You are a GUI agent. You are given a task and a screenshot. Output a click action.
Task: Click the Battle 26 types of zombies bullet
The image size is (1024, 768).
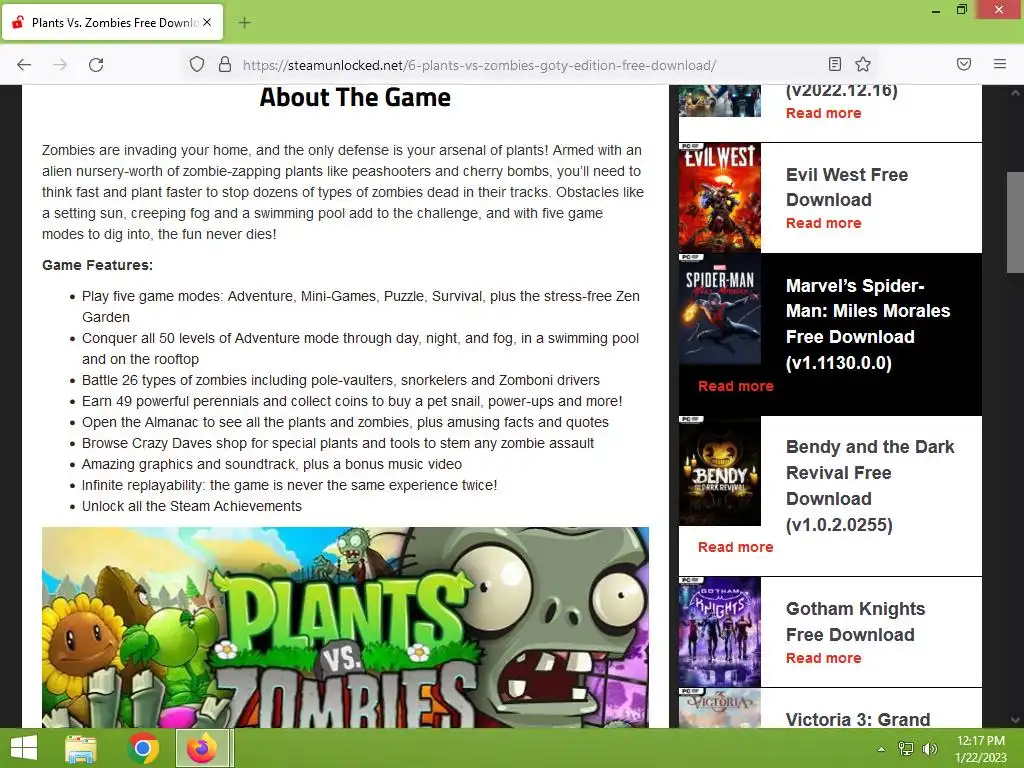point(340,380)
